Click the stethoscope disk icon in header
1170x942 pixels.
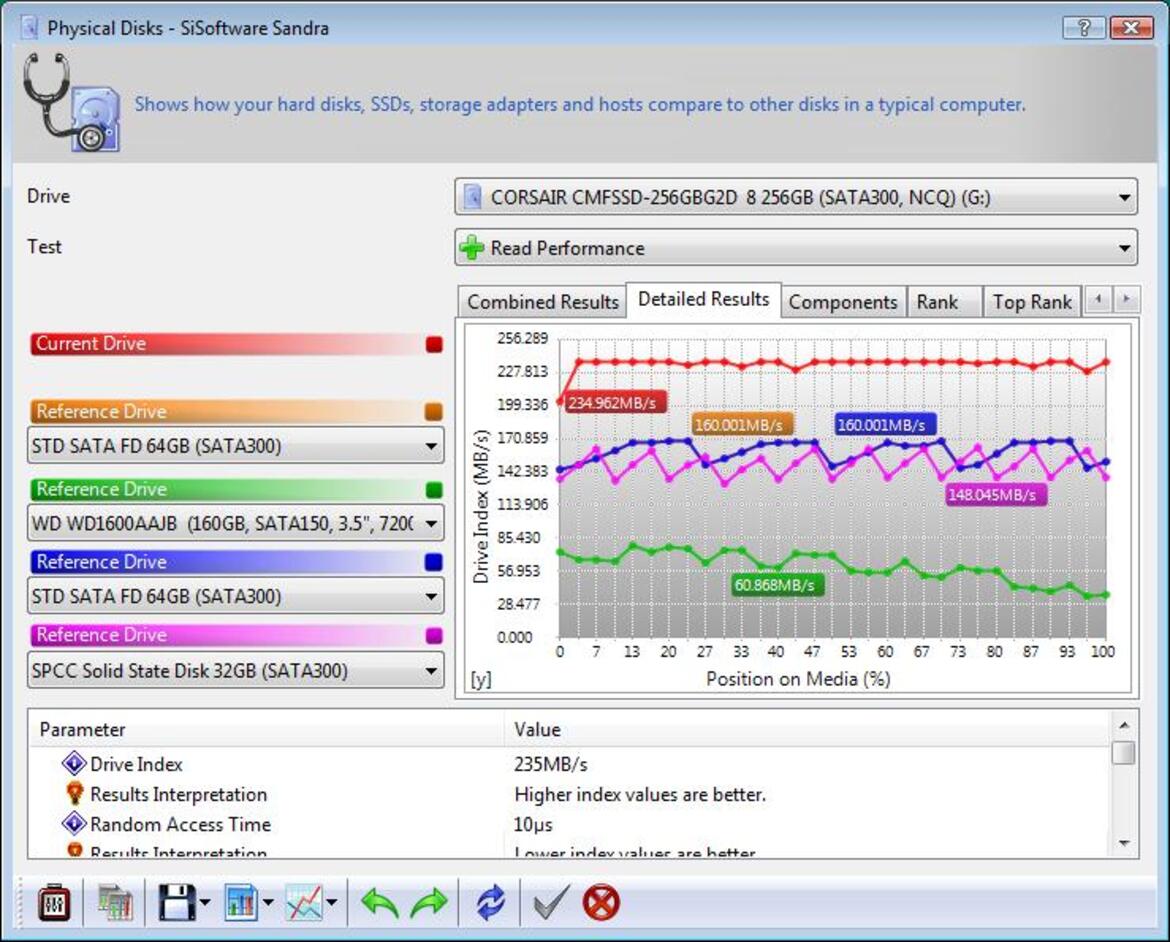tap(72, 102)
